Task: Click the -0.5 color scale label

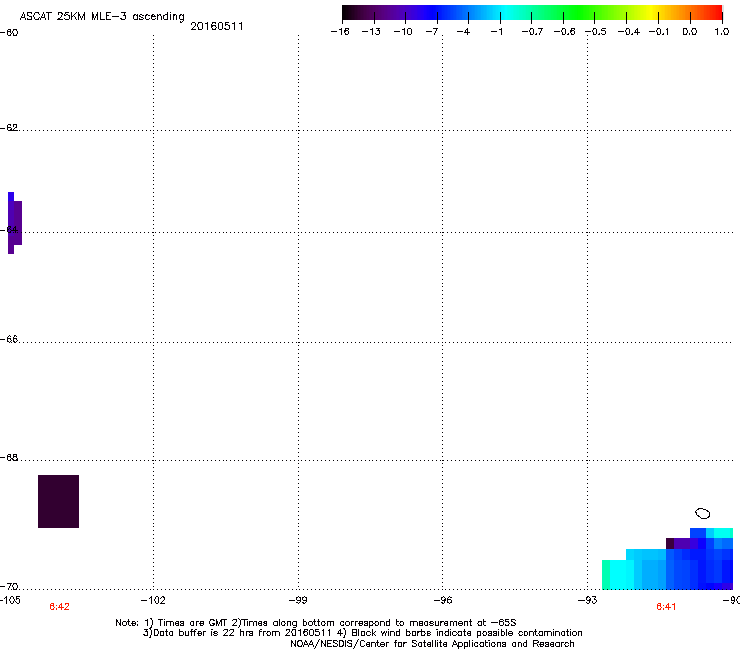Action: coord(596,32)
